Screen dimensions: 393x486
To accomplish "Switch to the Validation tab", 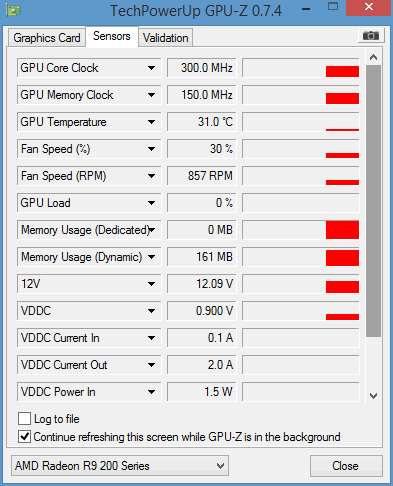I will point(166,38).
